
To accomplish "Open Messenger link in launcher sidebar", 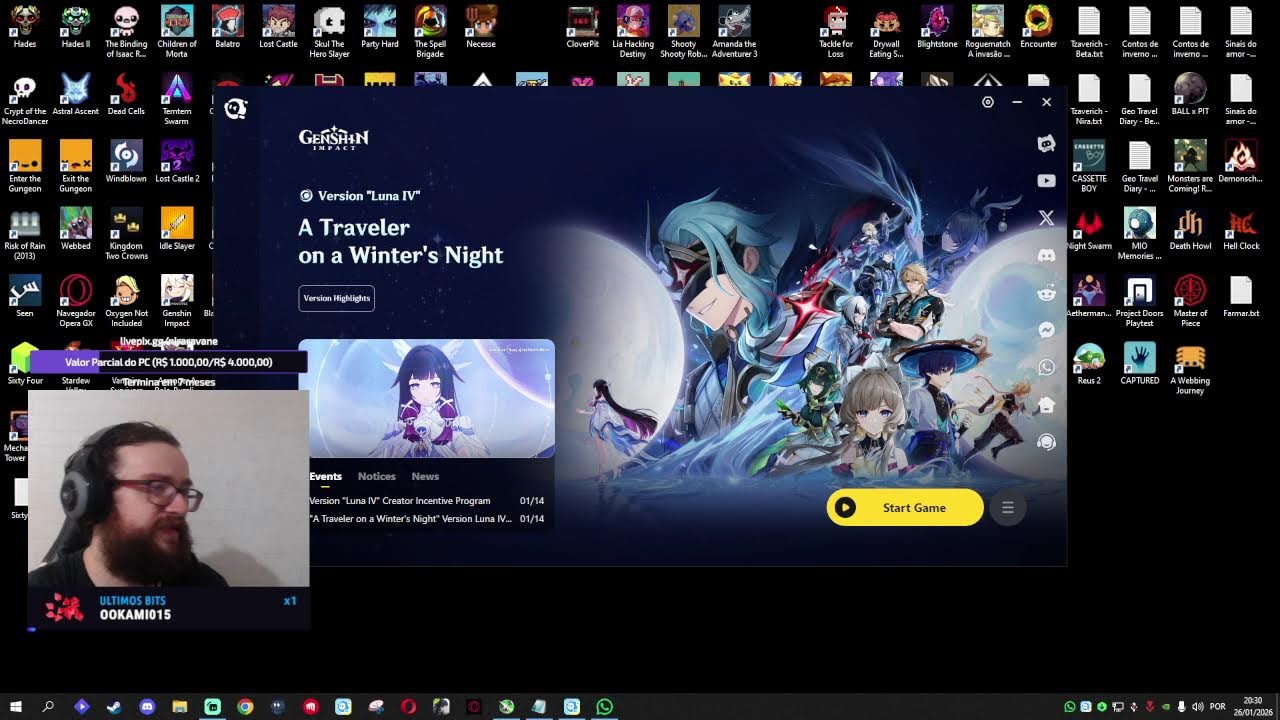I will coord(1046,330).
